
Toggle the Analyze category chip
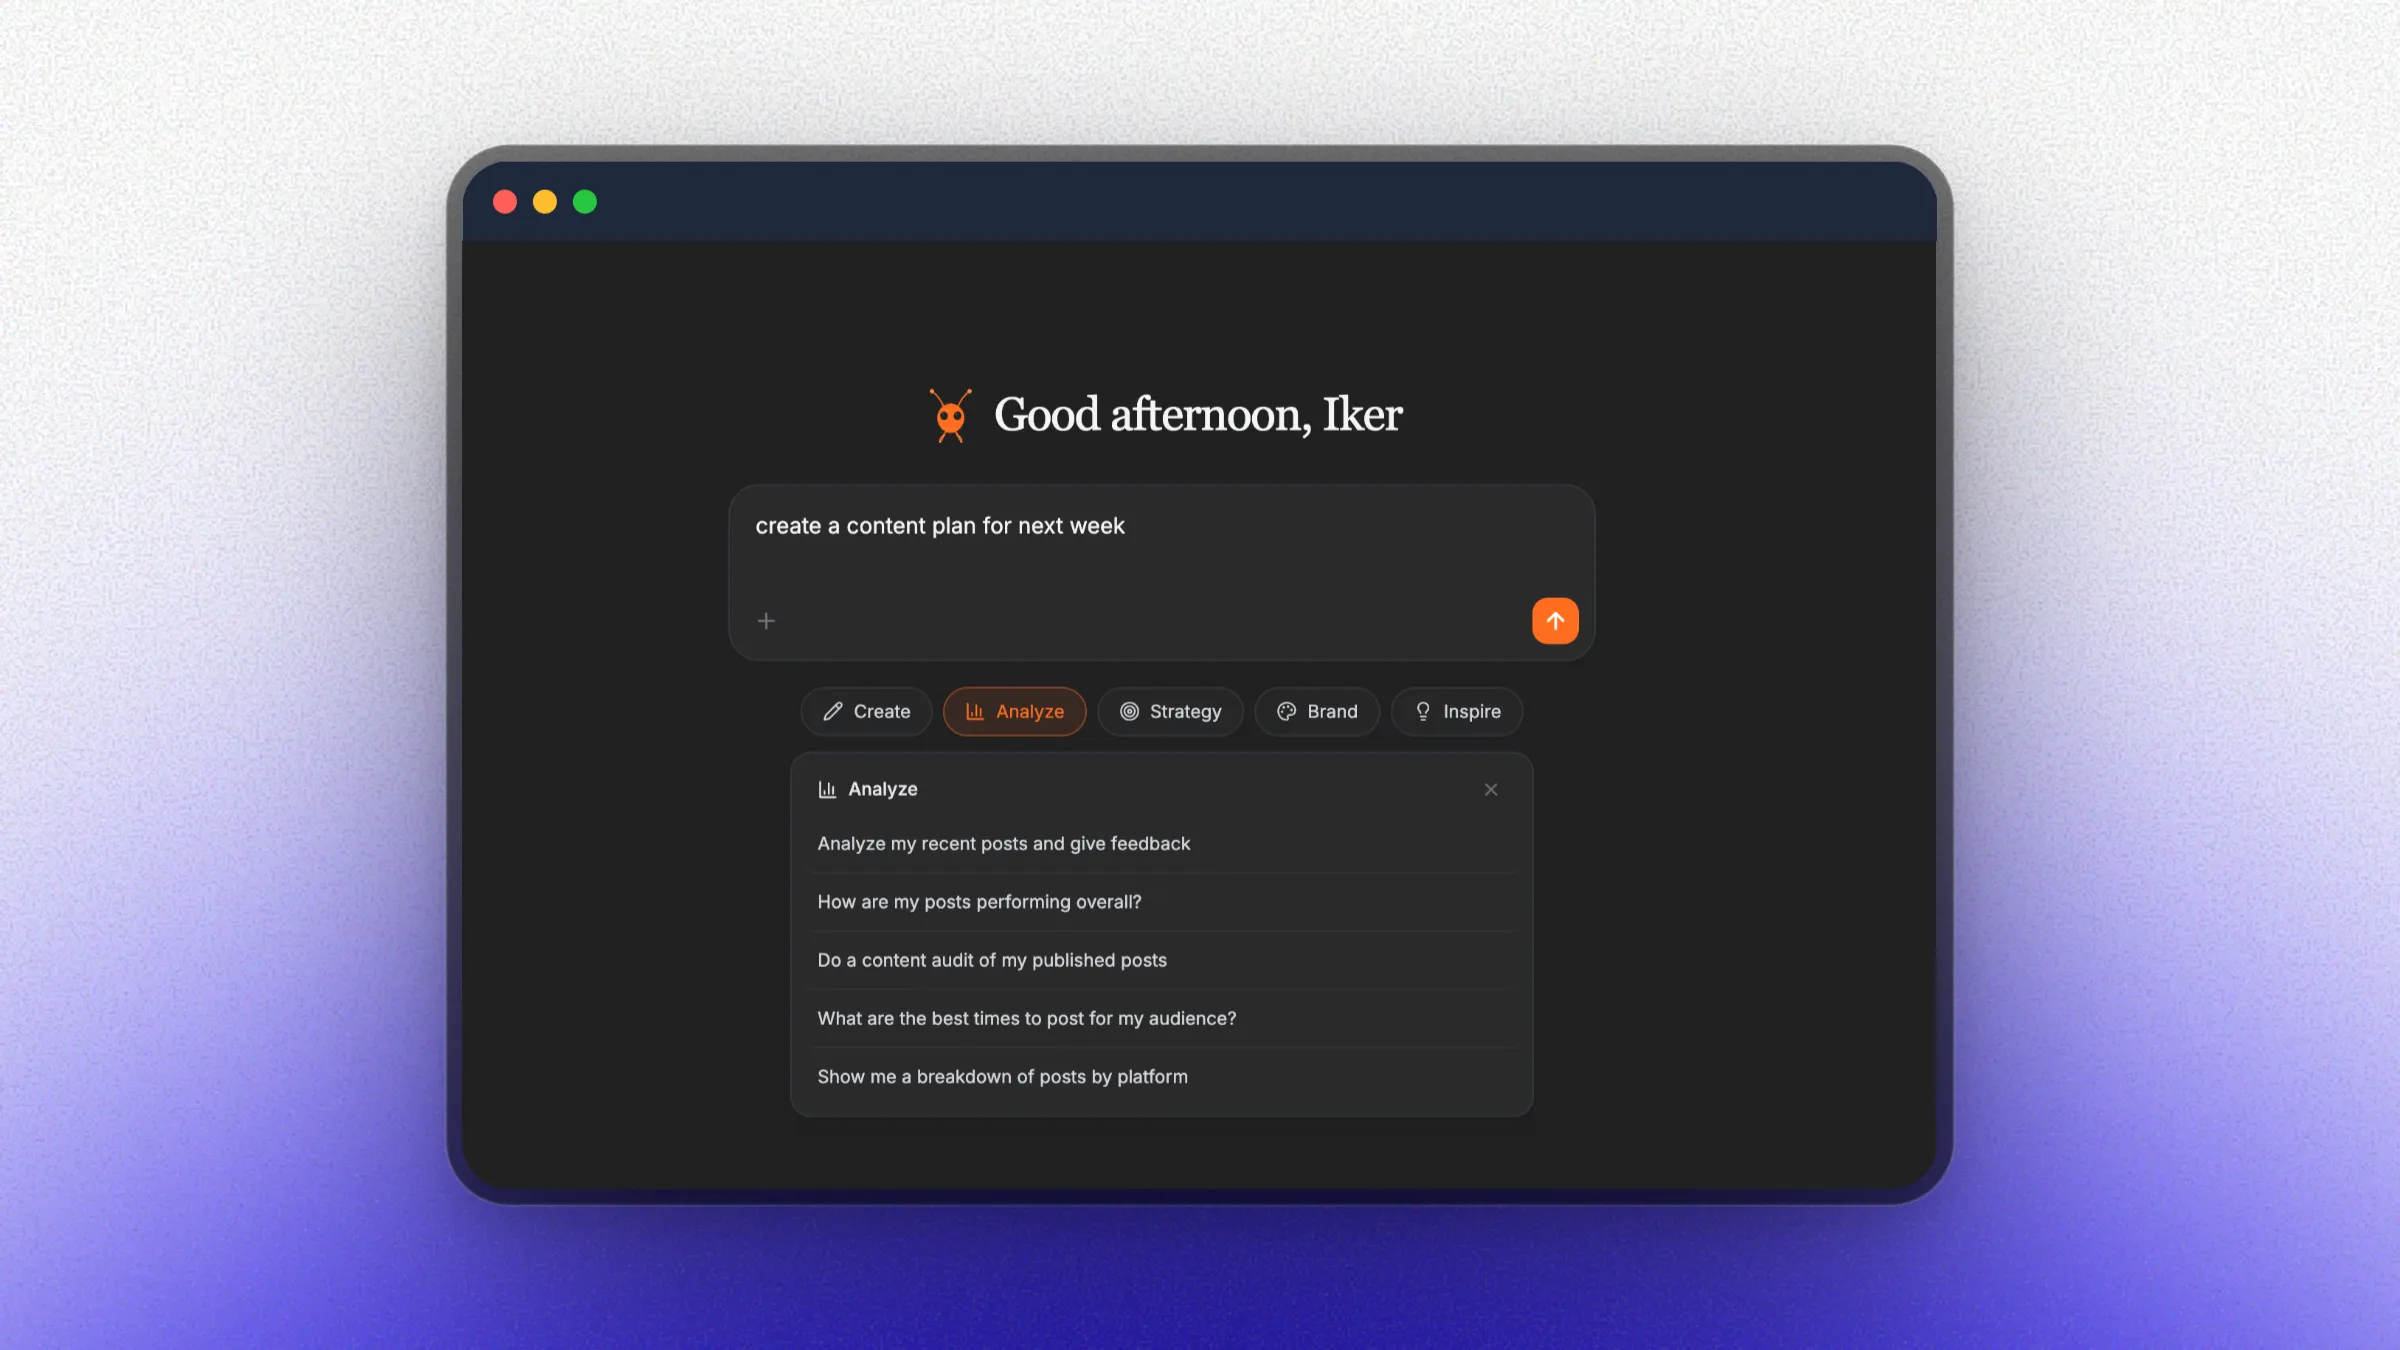click(x=1015, y=712)
